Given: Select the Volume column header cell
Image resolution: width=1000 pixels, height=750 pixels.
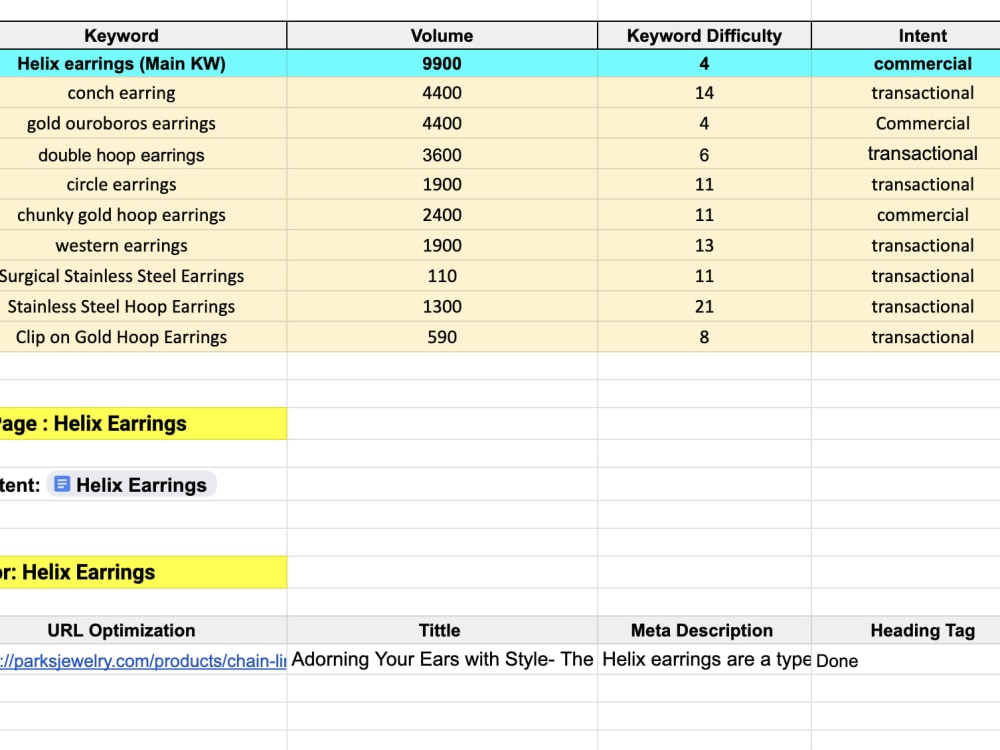Looking at the screenshot, I should tap(442, 36).
